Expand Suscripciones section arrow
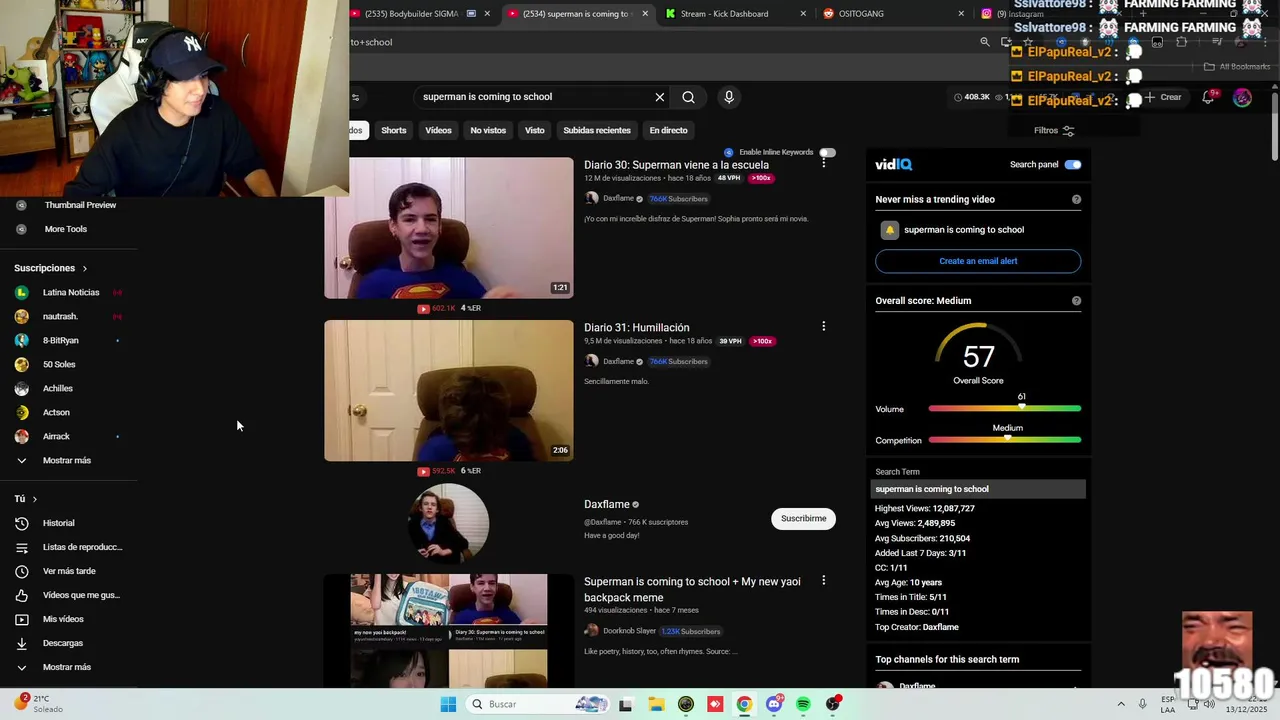 pyautogui.click(x=85, y=268)
